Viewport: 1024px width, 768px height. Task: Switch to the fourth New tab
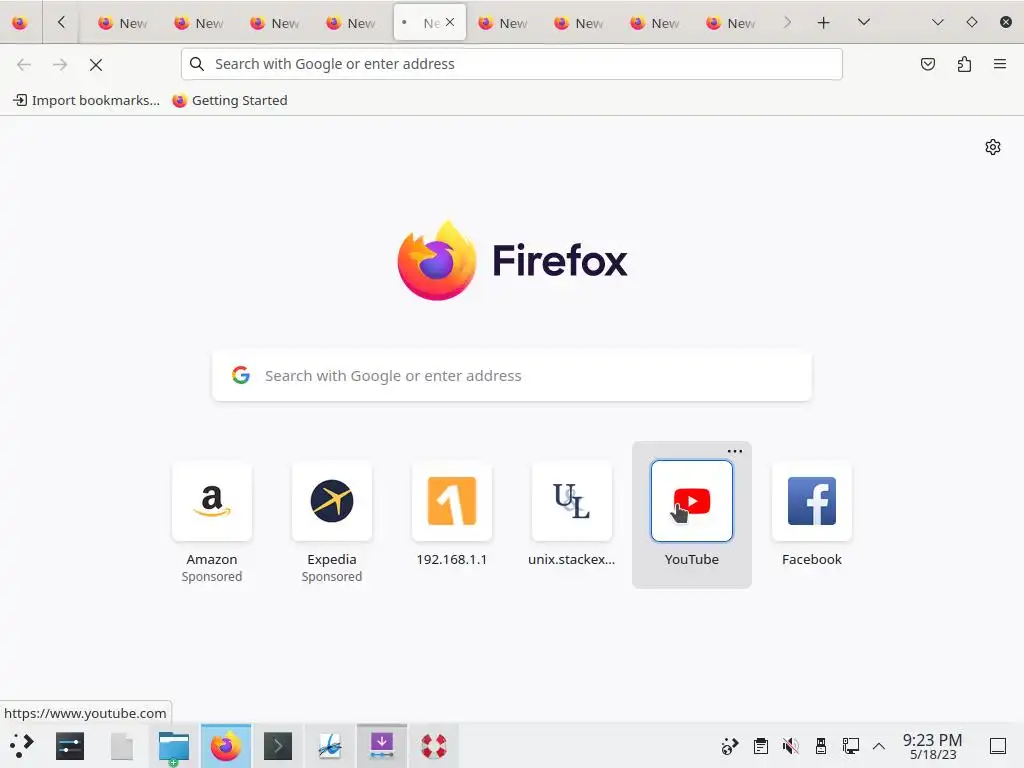(x=351, y=23)
